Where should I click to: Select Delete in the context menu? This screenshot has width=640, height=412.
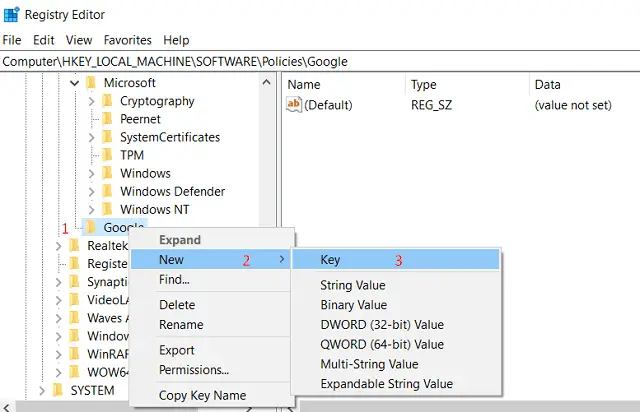(x=177, y=305)
